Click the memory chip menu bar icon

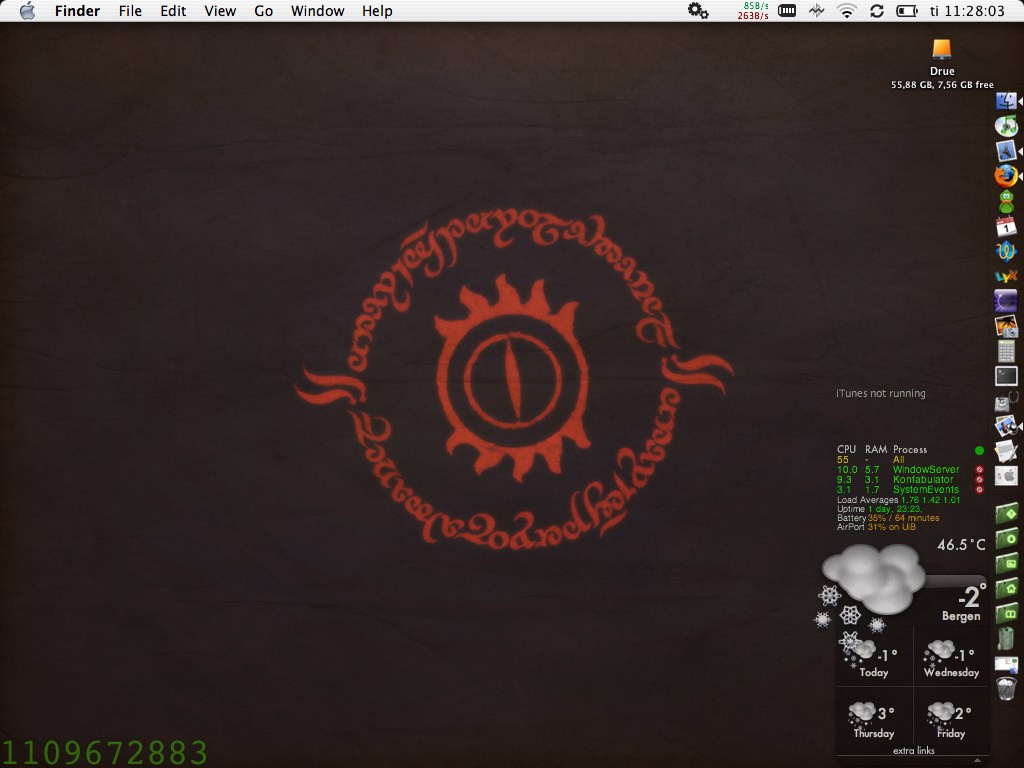click(787, 10)
